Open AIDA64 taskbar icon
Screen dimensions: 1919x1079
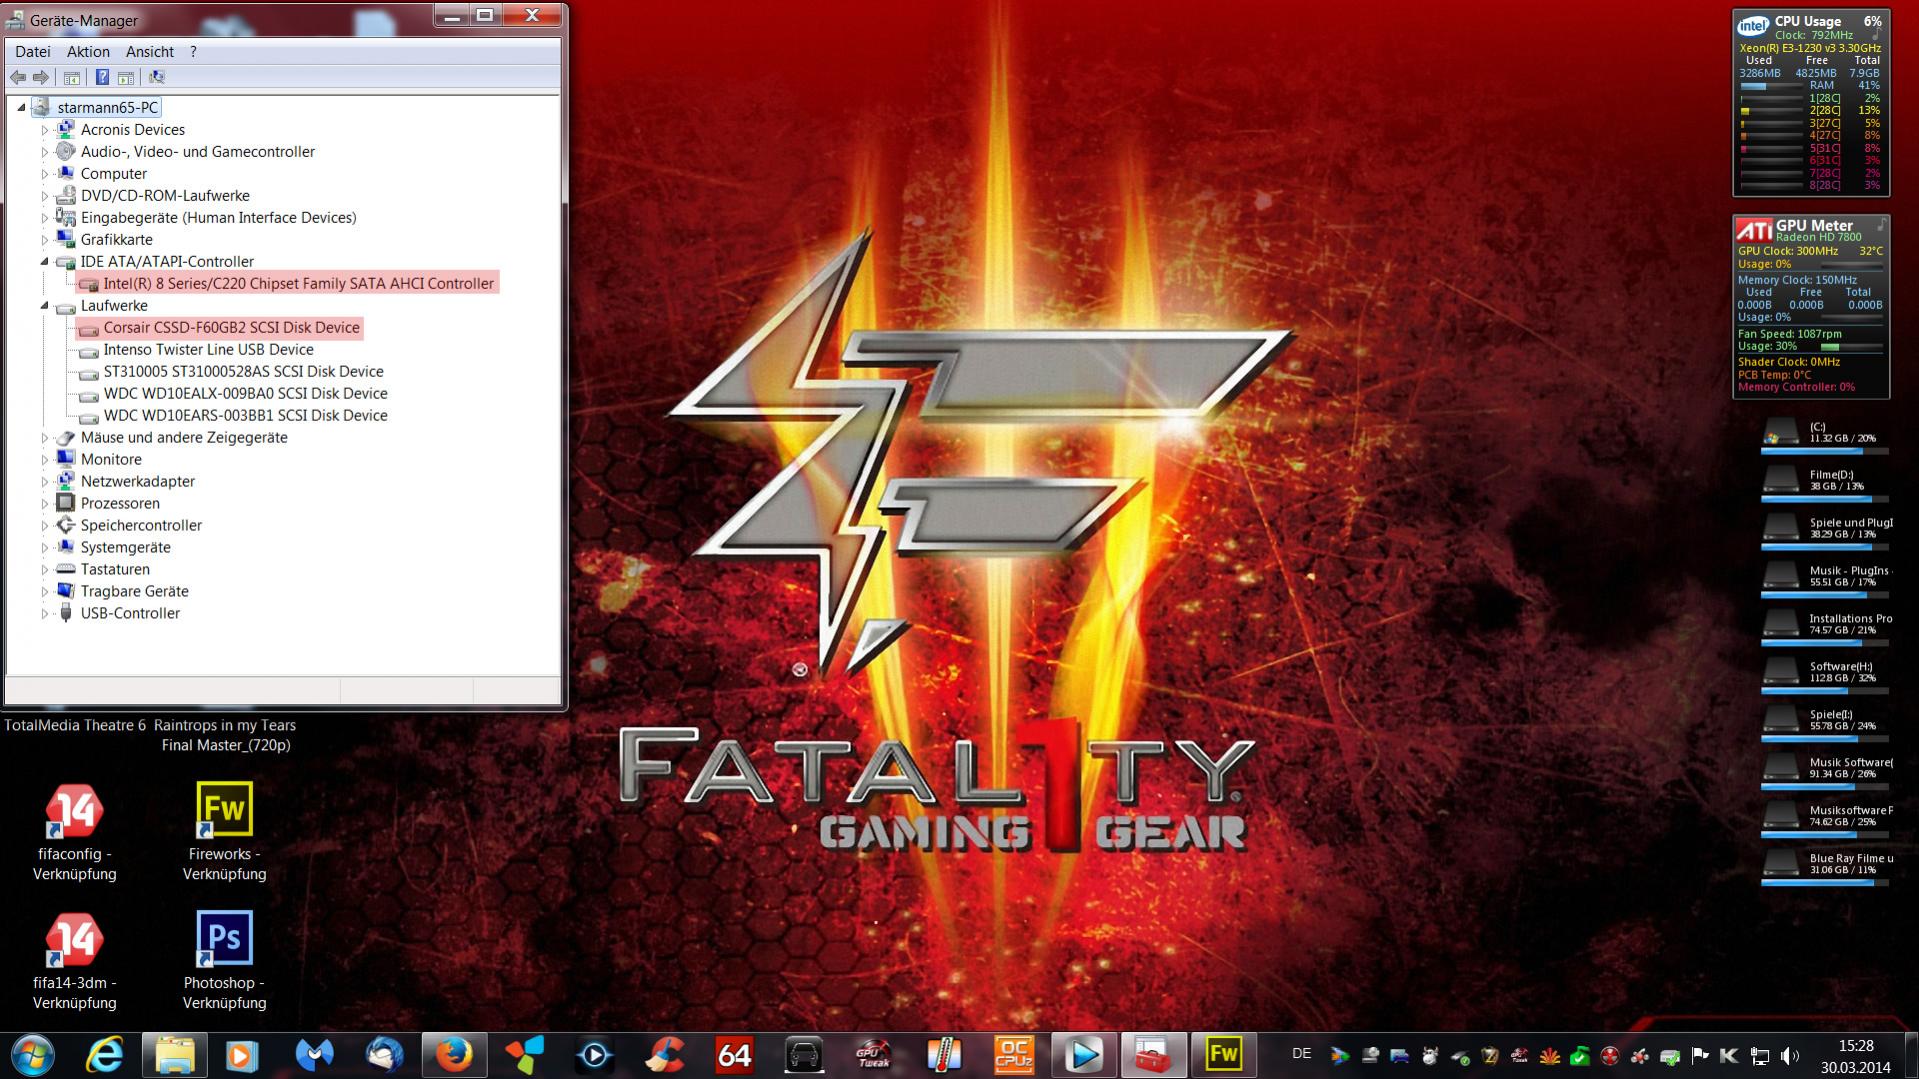pos(734,1055)
